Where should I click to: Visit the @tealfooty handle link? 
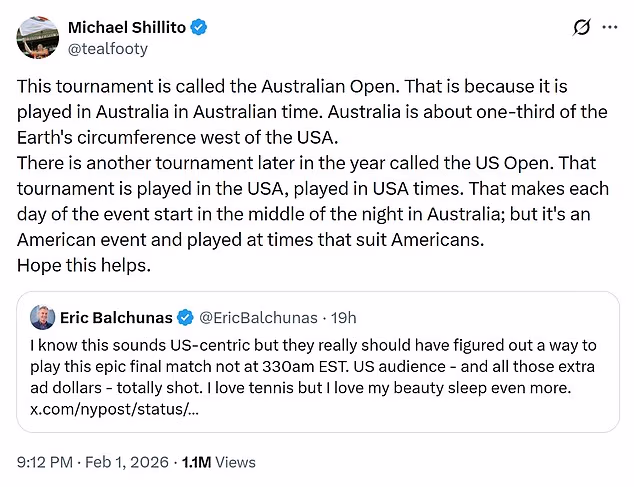(106, 47)
